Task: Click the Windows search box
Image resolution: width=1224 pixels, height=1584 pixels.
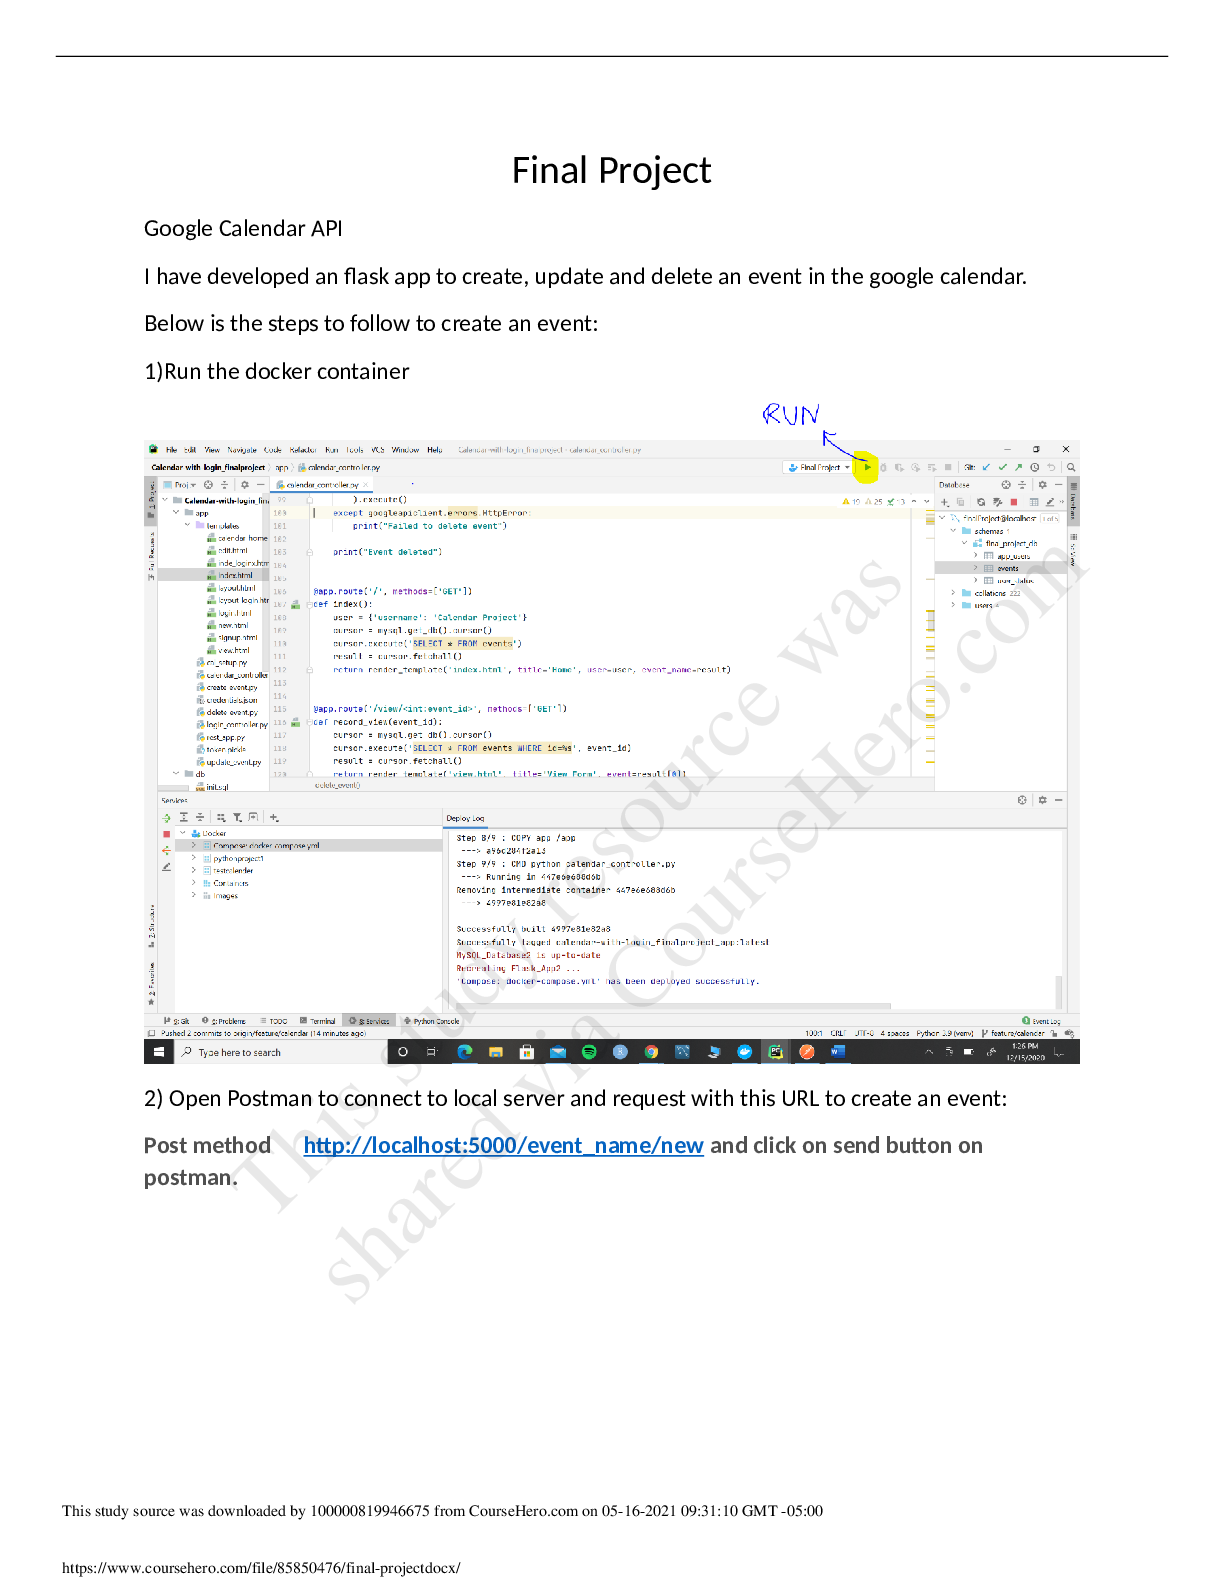Action: click(x=280, y=1052)
